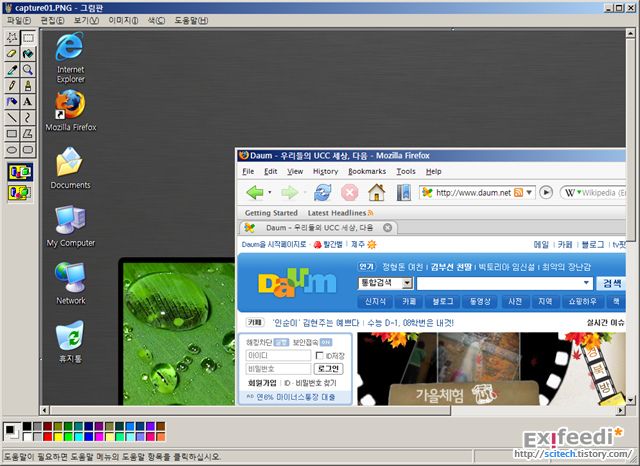The image size is (640, 466).
Task: Choose the Rounded Rectangle tool
Action: [x=28, y=149]
